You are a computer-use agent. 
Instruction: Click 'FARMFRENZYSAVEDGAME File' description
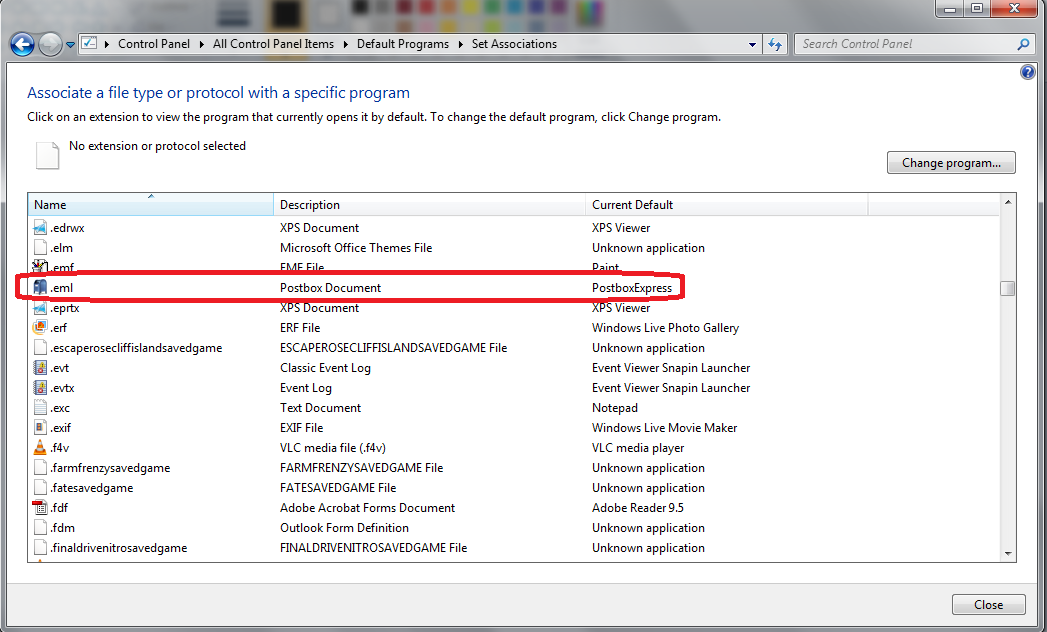[361, 468]
